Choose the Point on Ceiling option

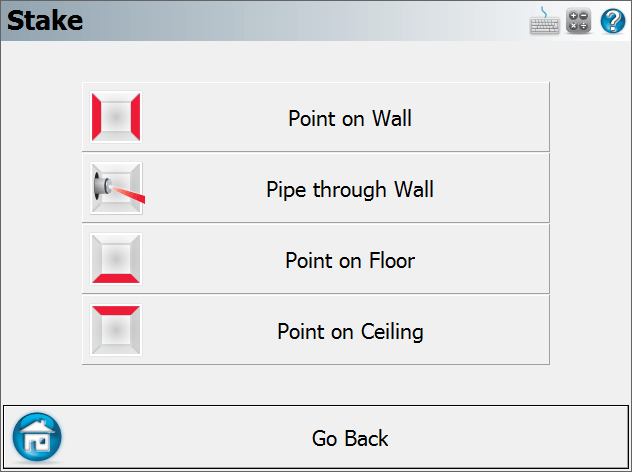tap(316, 330)
